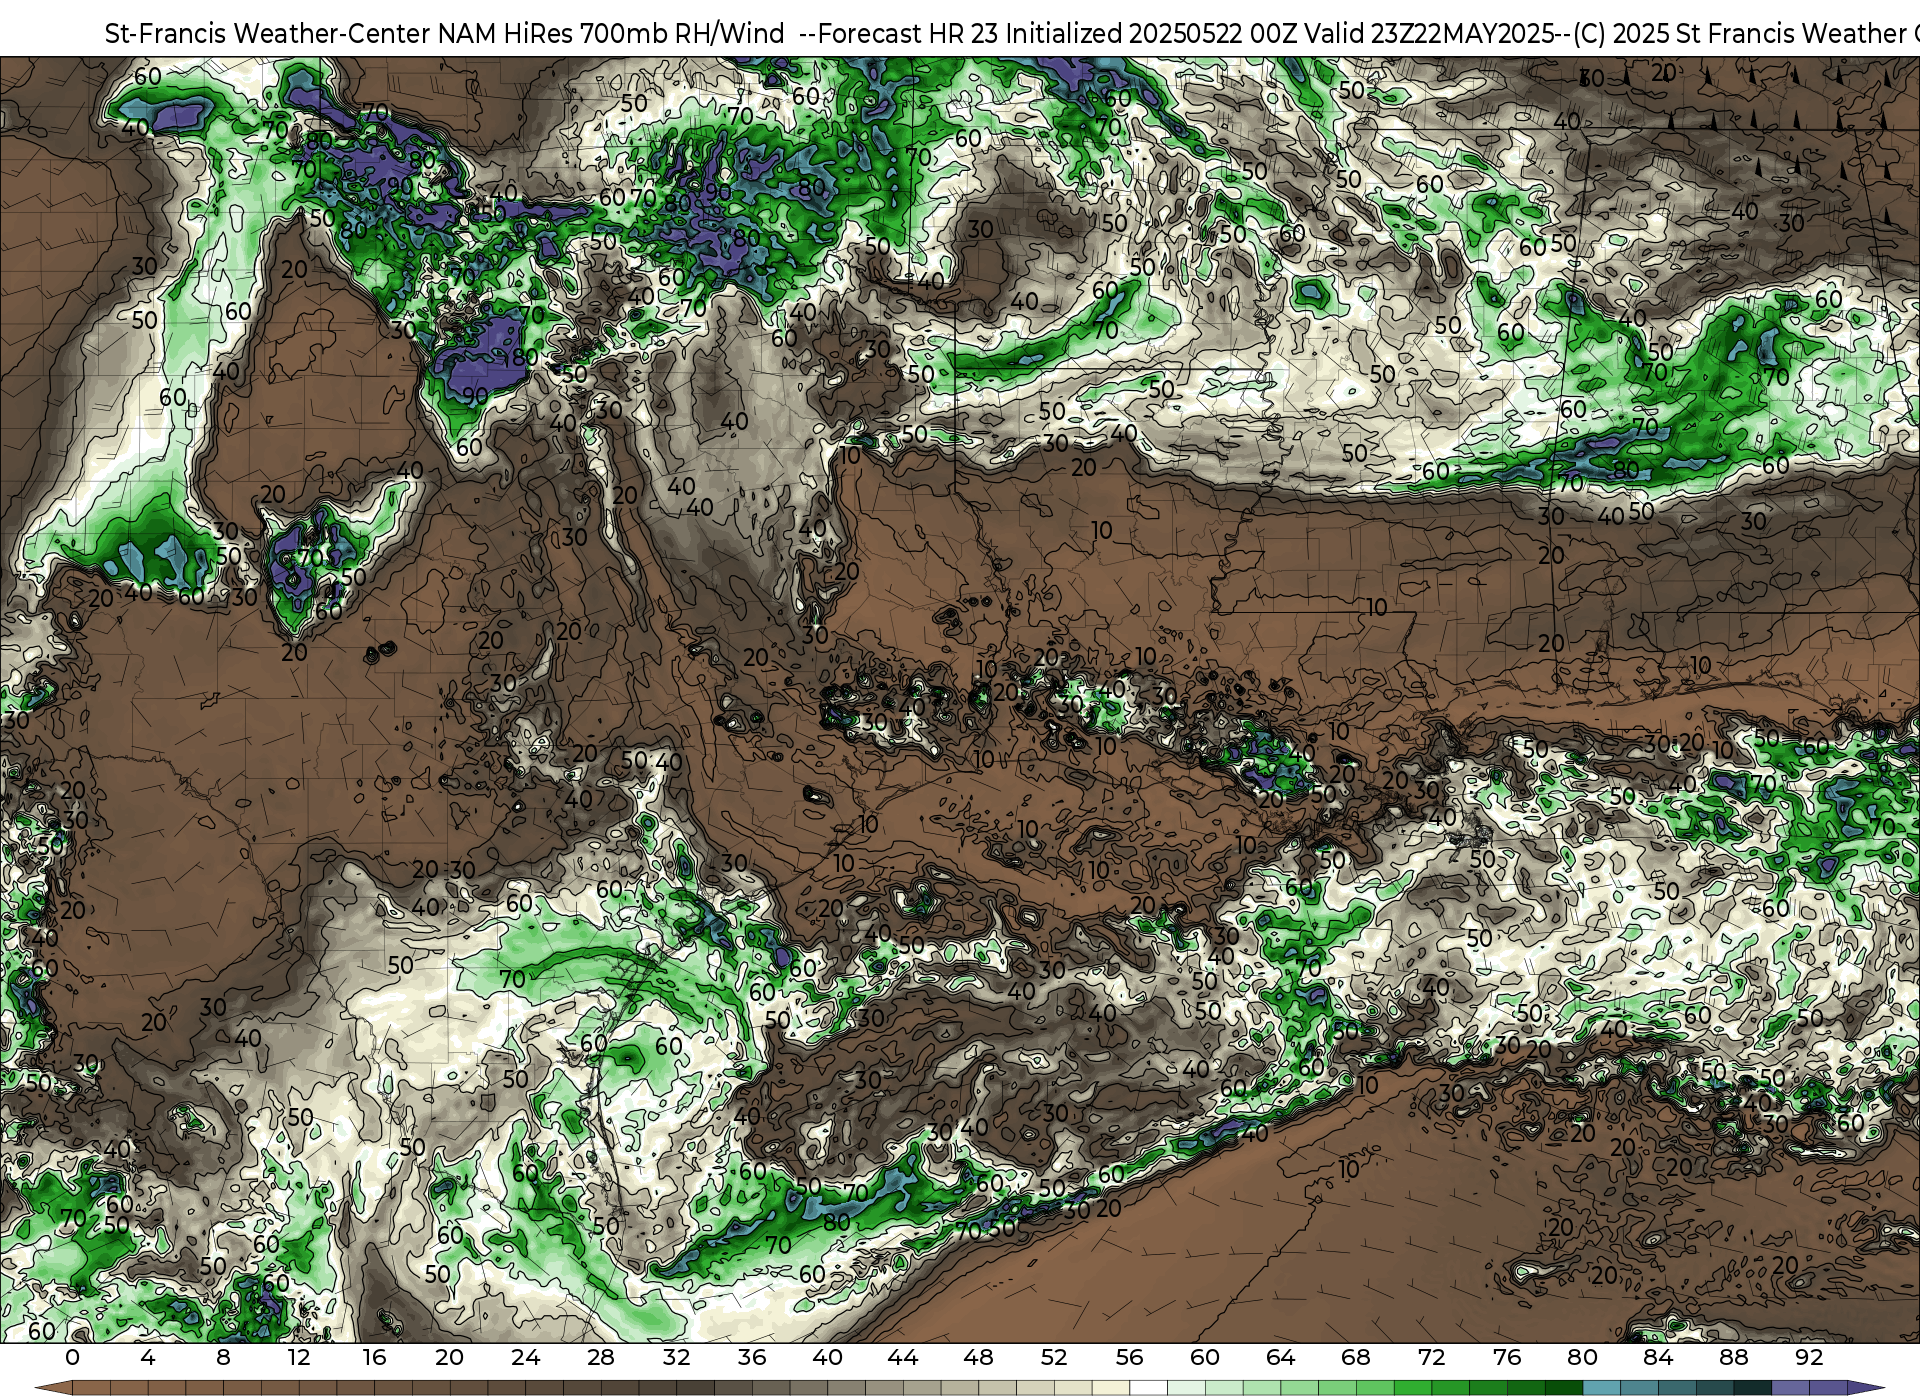
Task: Click the colorbar scale label '88'
Action: click(x=1734, y=1357)
